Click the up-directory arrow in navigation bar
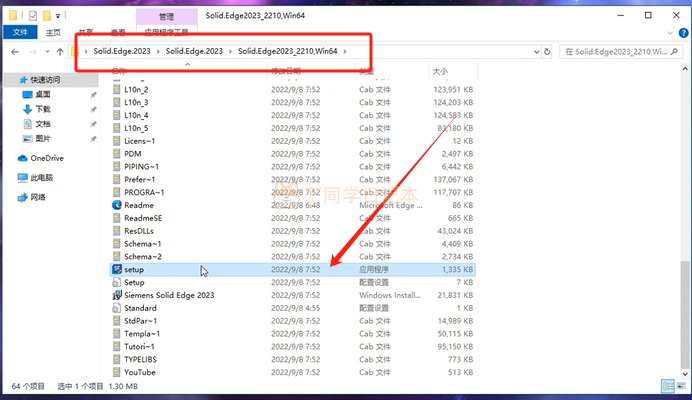692x400 pixels. [x=59, y=51]
